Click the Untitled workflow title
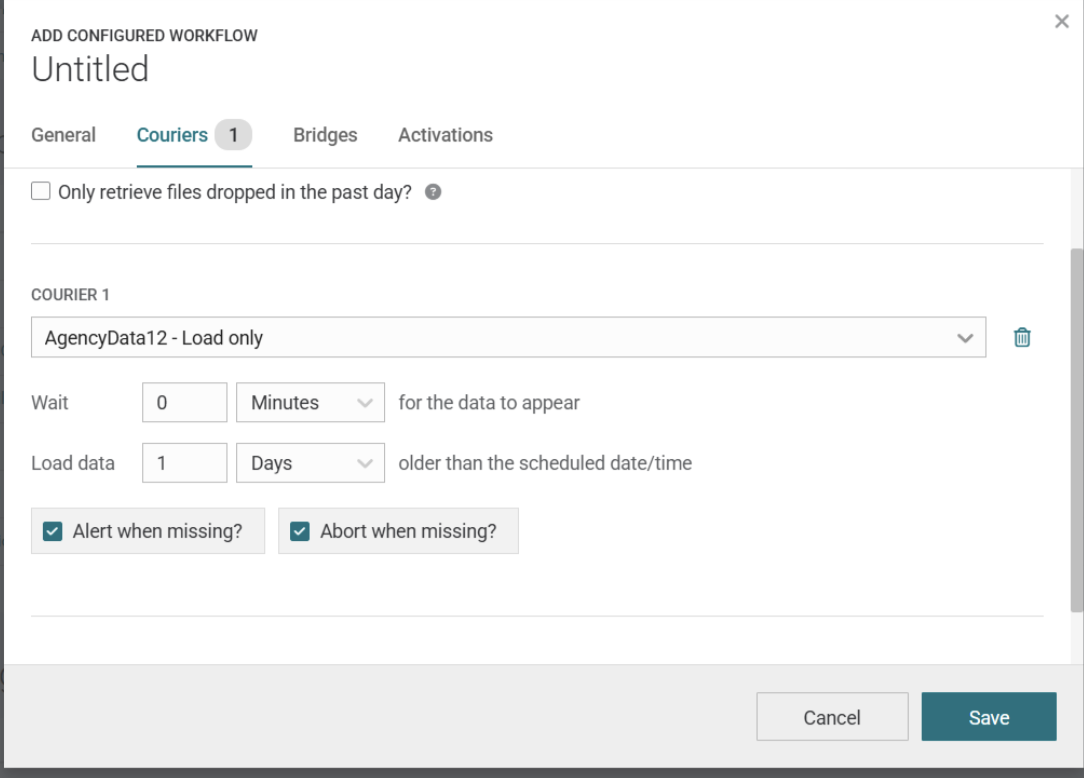This screenshot has height=778, width=1084. (90, 69)
